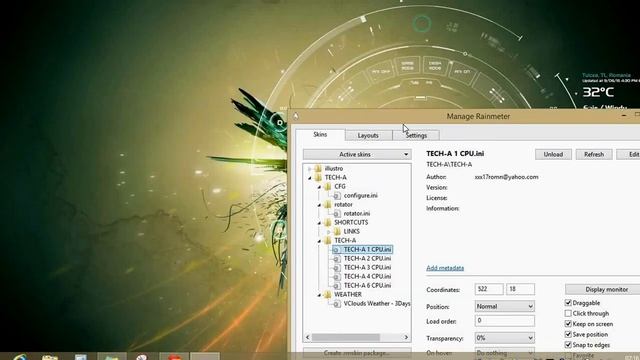640x360 pixels.
Task: Open the Active skins dropdown
Action: 357,154
